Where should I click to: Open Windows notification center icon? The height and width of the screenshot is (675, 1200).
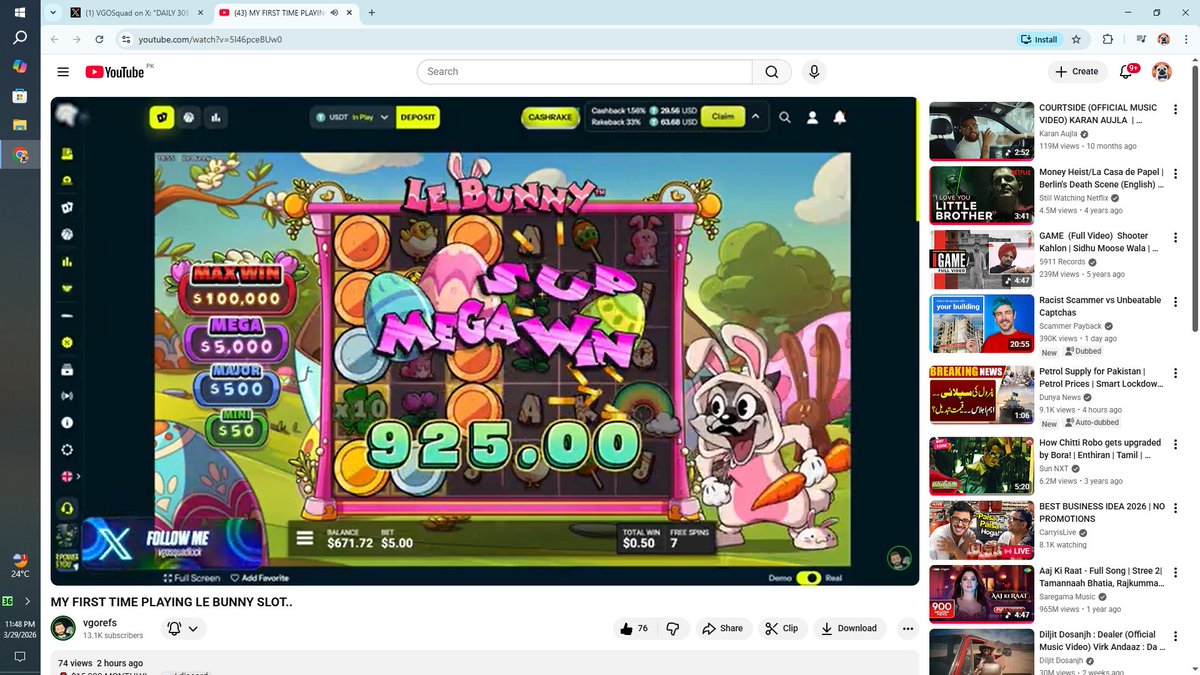pyautogui.click(x=20, y=656)
